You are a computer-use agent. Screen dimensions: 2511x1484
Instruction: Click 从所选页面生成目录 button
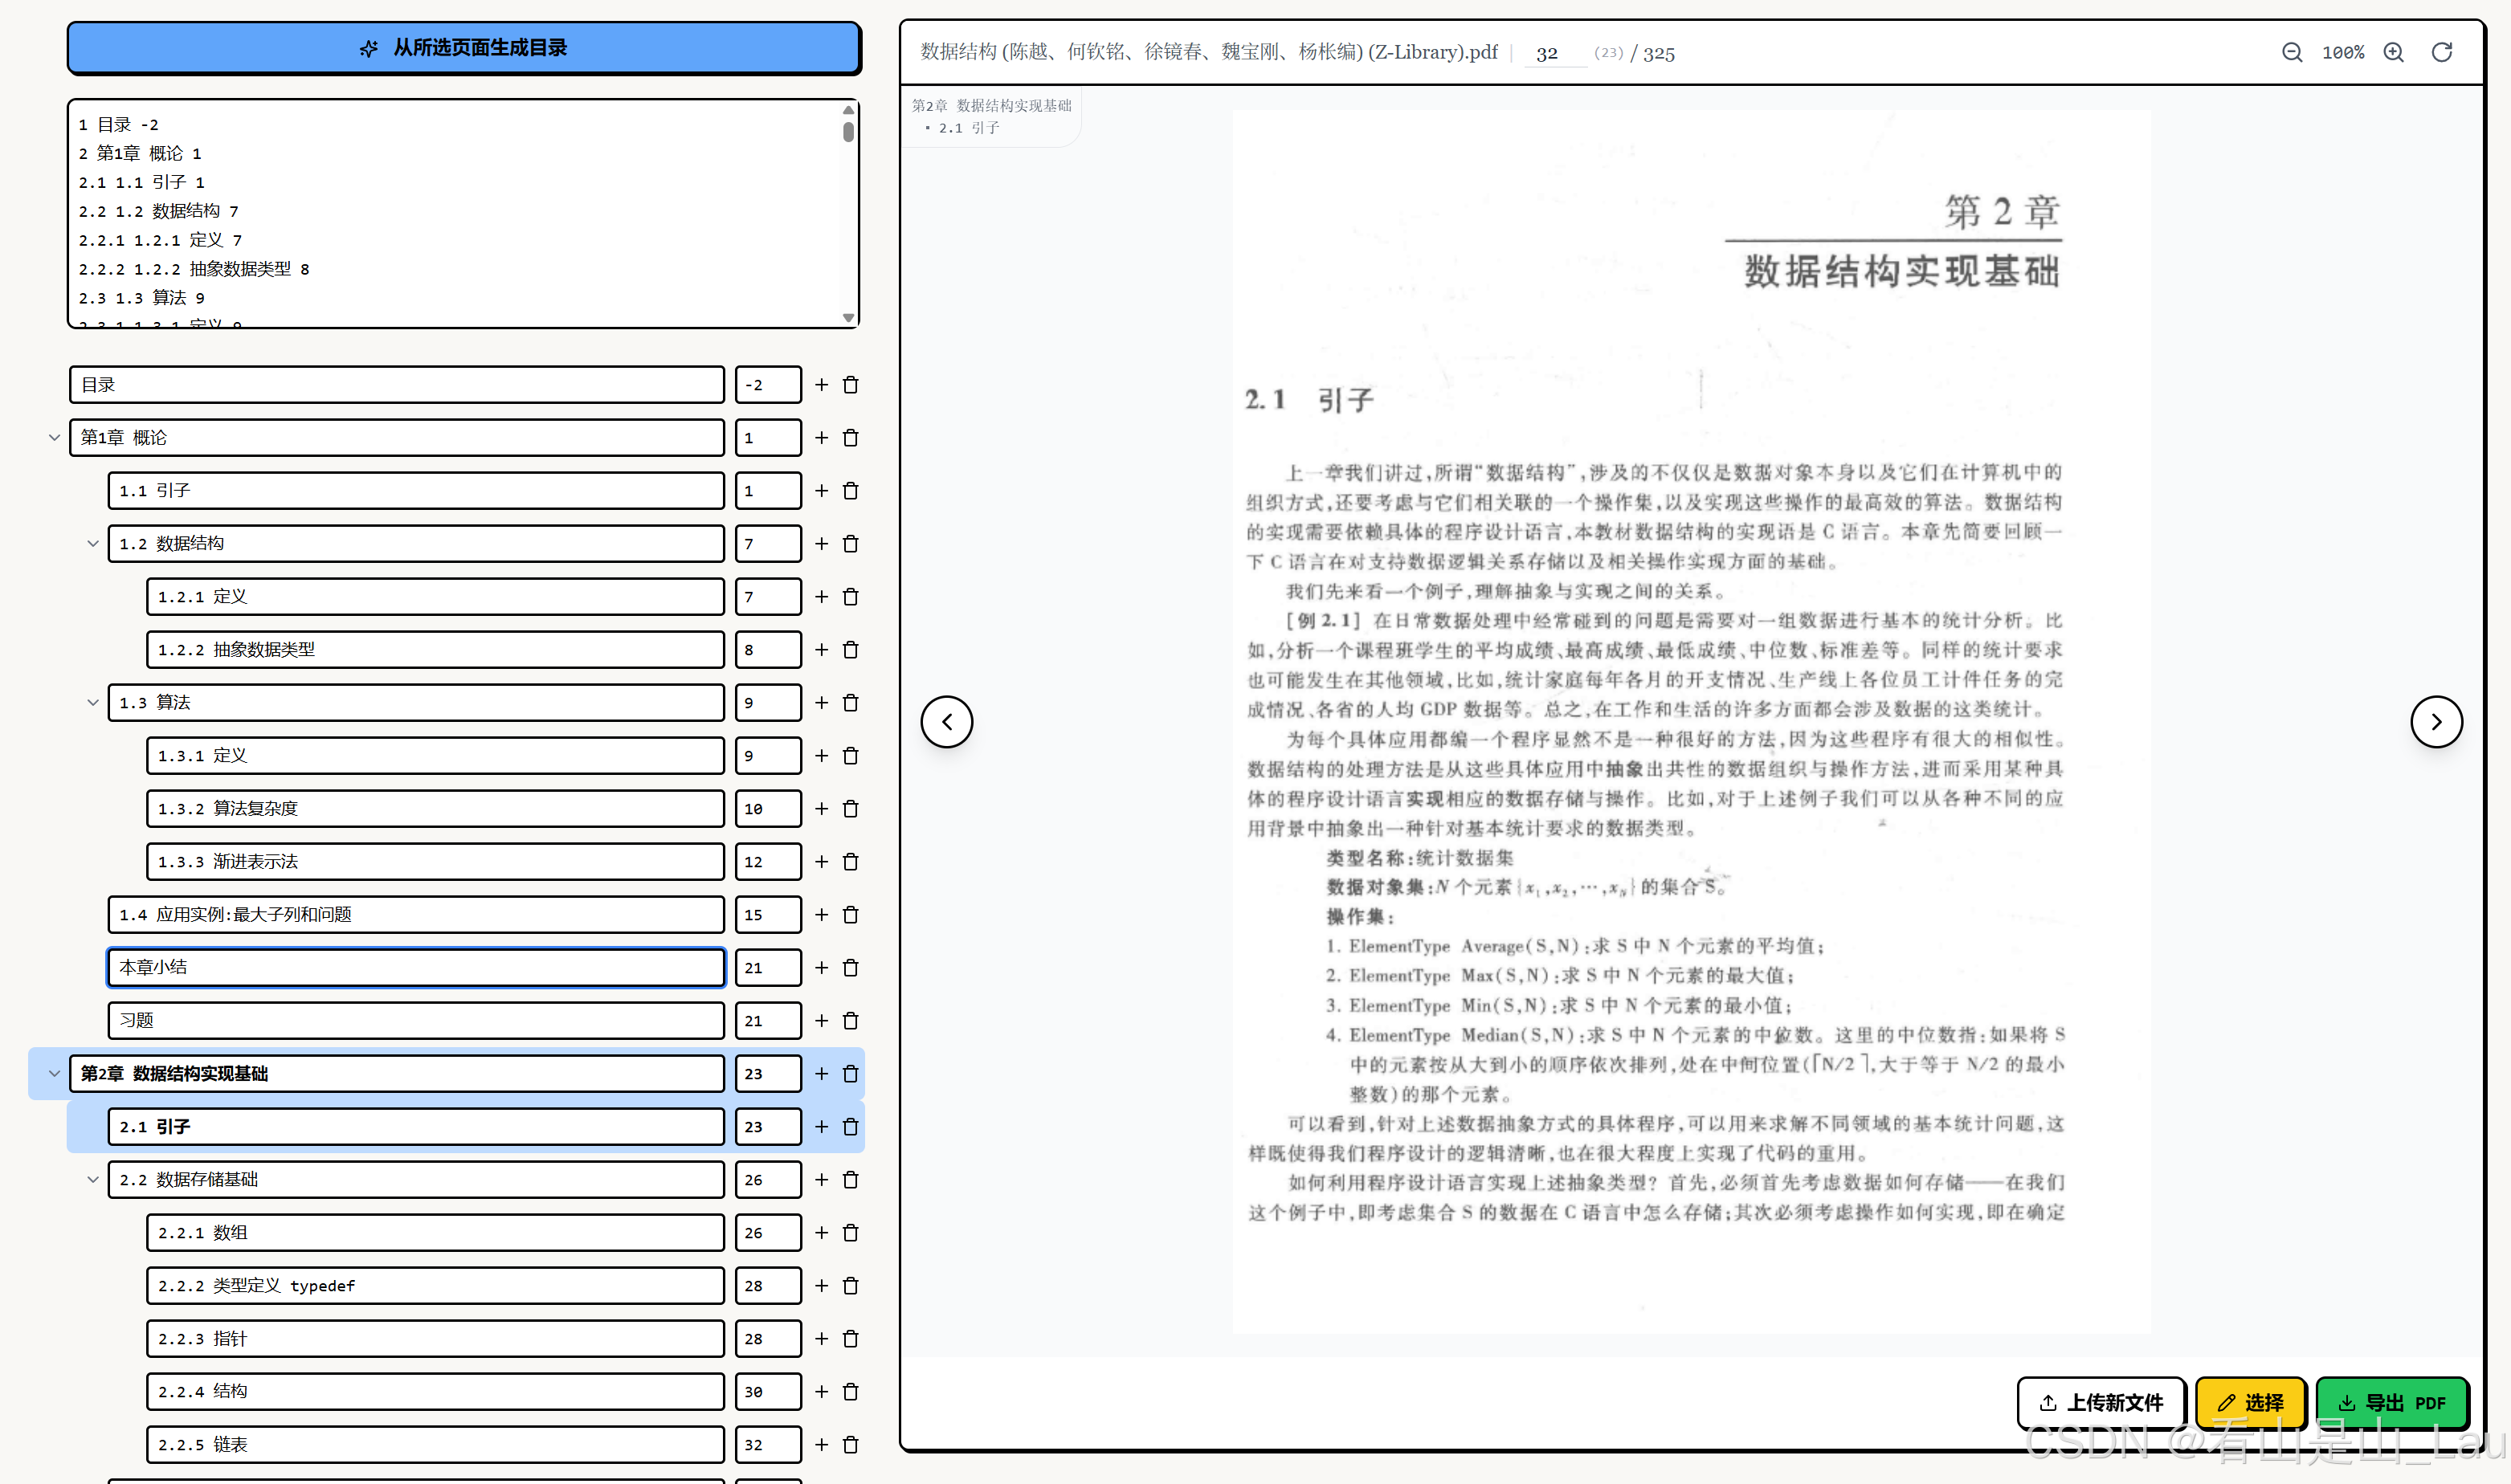(464, 48)
